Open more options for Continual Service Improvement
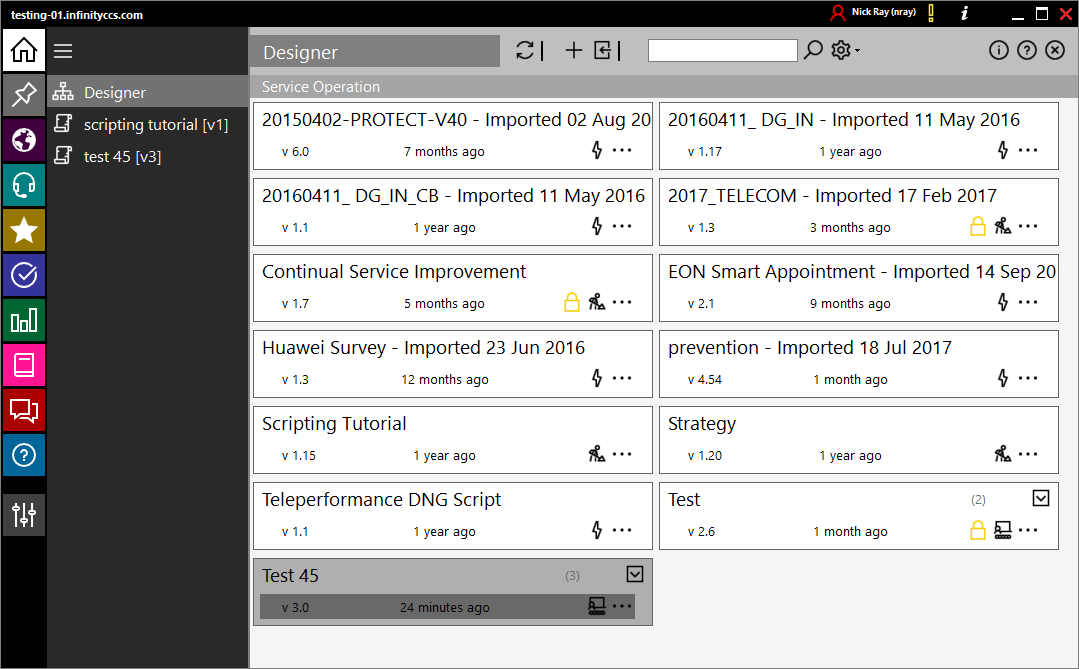Viewport: 1079px width, 669px height. [622, 301]
